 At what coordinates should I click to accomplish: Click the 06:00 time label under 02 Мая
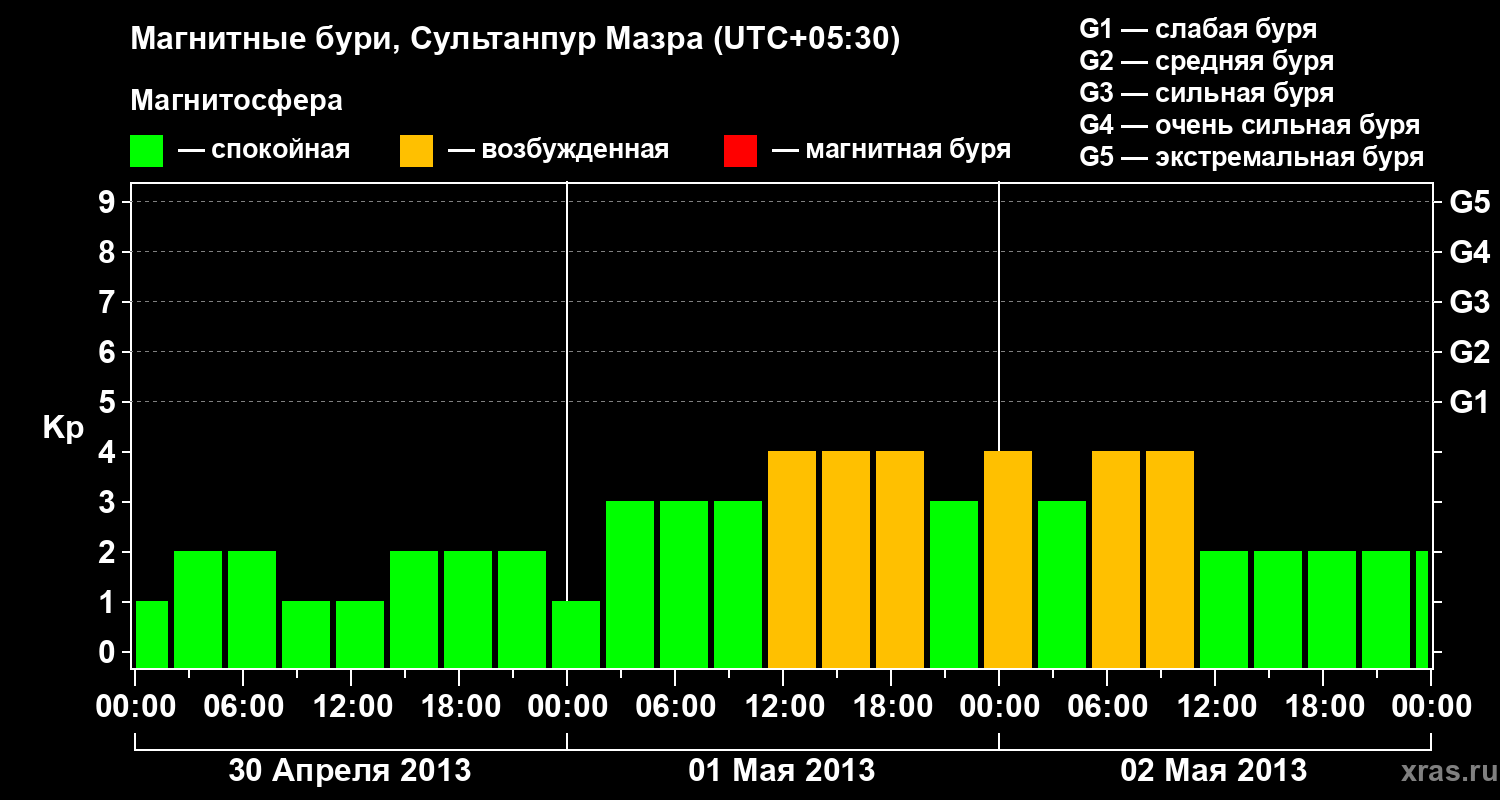[x=1107, y=707]
